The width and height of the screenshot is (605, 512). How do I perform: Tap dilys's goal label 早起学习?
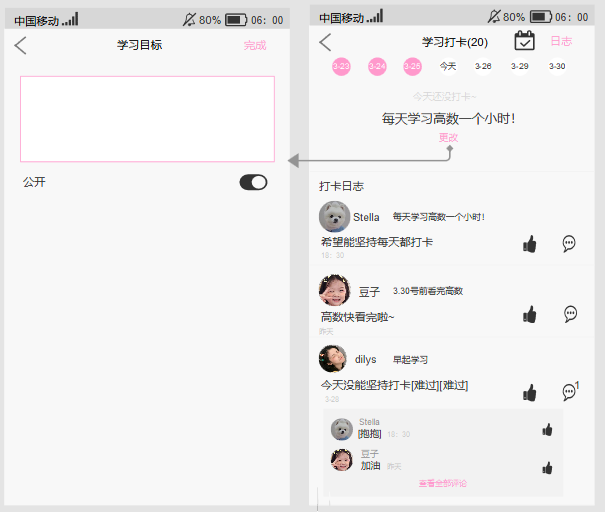(x=410, y=360)
